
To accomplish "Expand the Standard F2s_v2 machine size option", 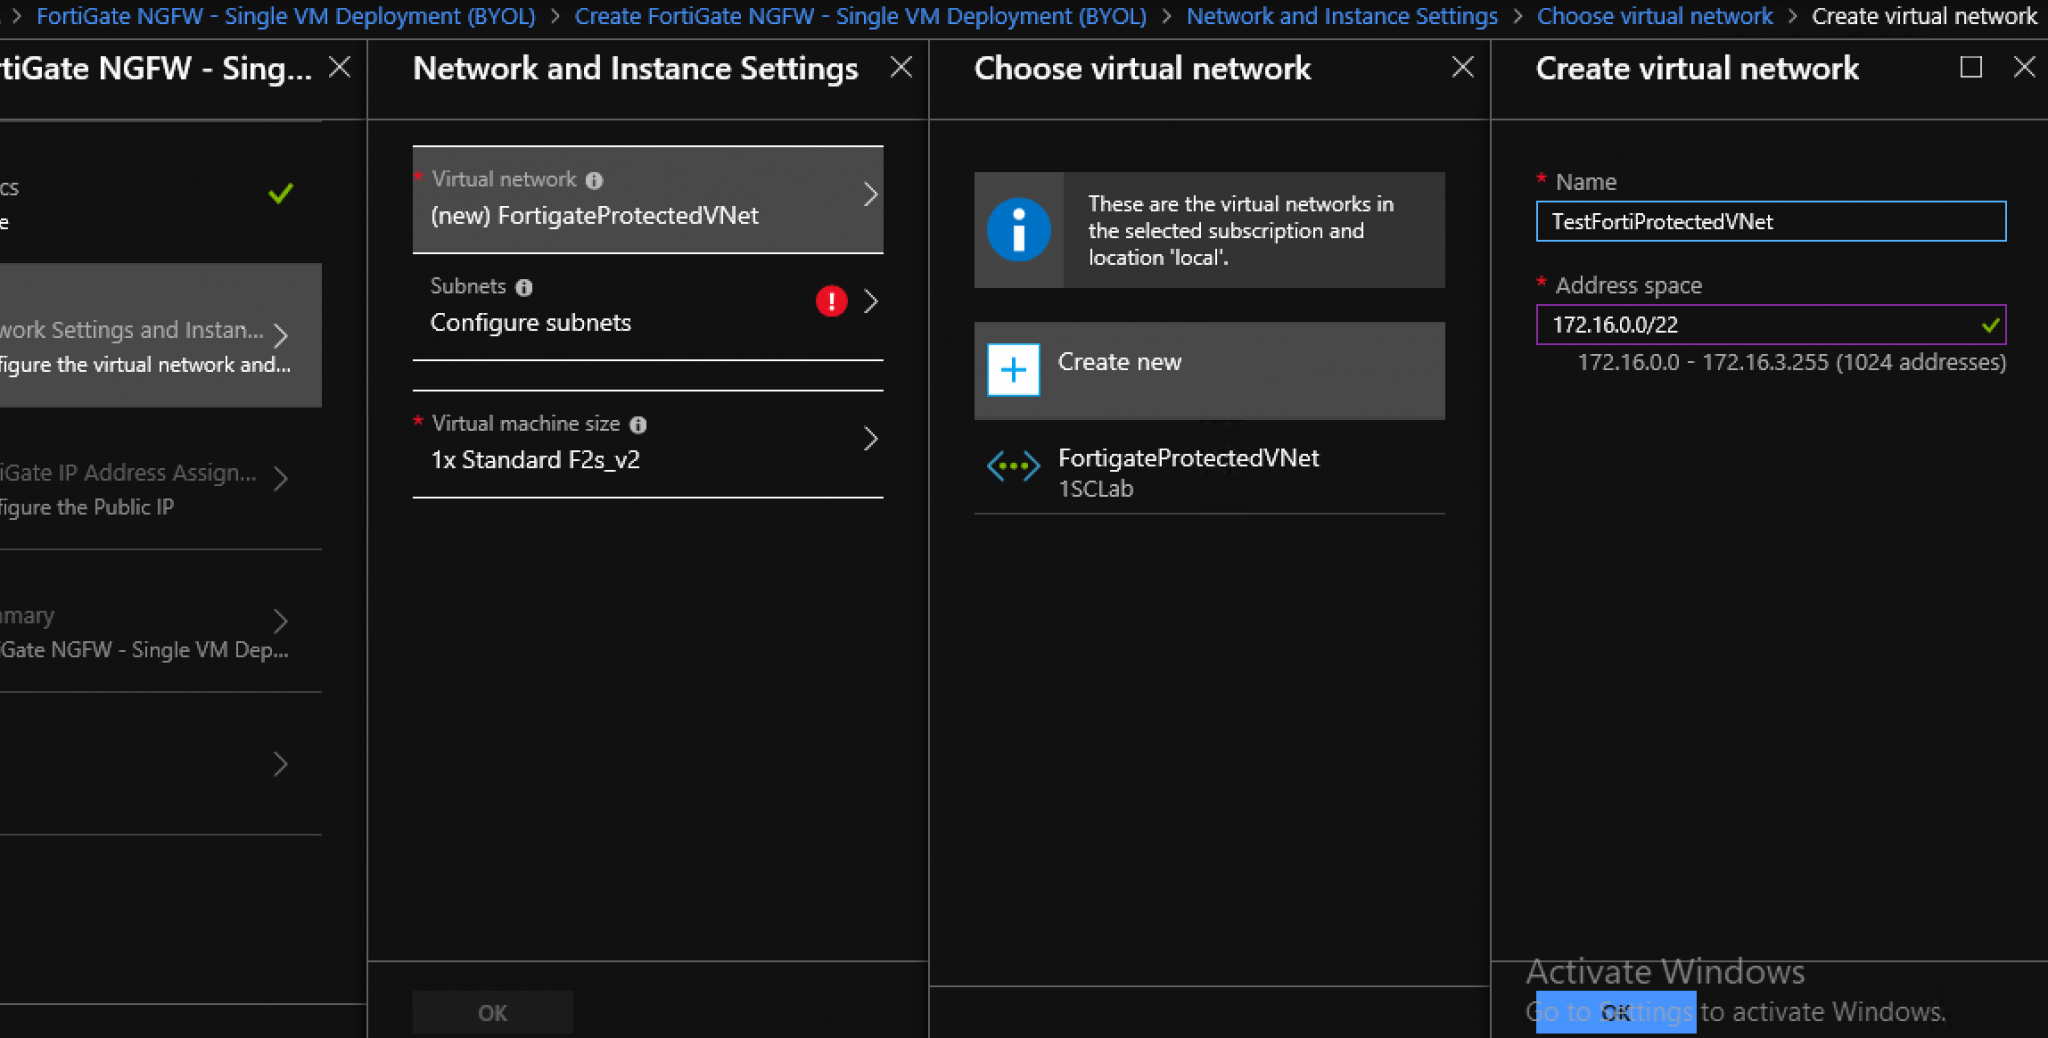I will pyautogui.click(x=869, y=438).
